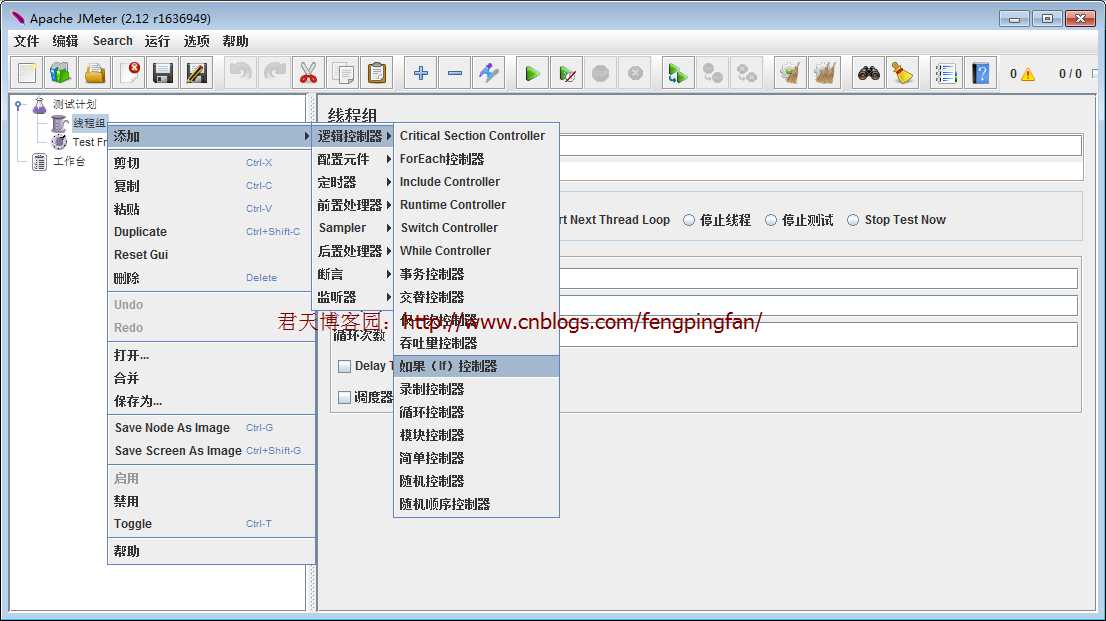Click the Stop test toolbar icon
The image size is (1106, 621).
pyautogui.click(x=601, y=73)
